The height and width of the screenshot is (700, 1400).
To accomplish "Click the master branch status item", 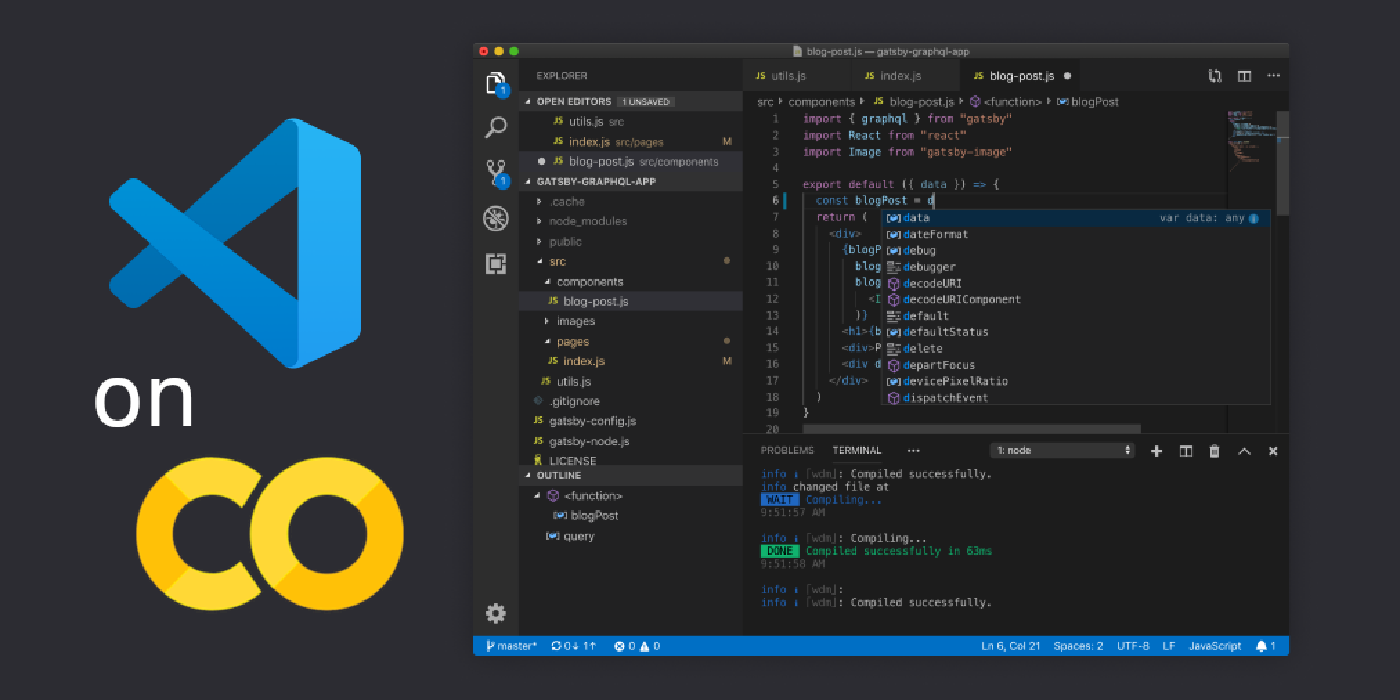I will tap(512, 646).
